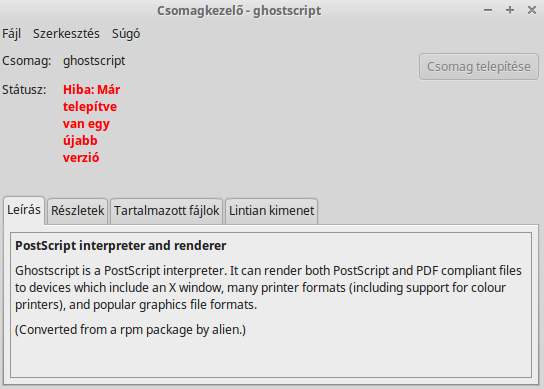Switch to the Részletek tab
Screen dimensions: 544x389
coord(78,211)
